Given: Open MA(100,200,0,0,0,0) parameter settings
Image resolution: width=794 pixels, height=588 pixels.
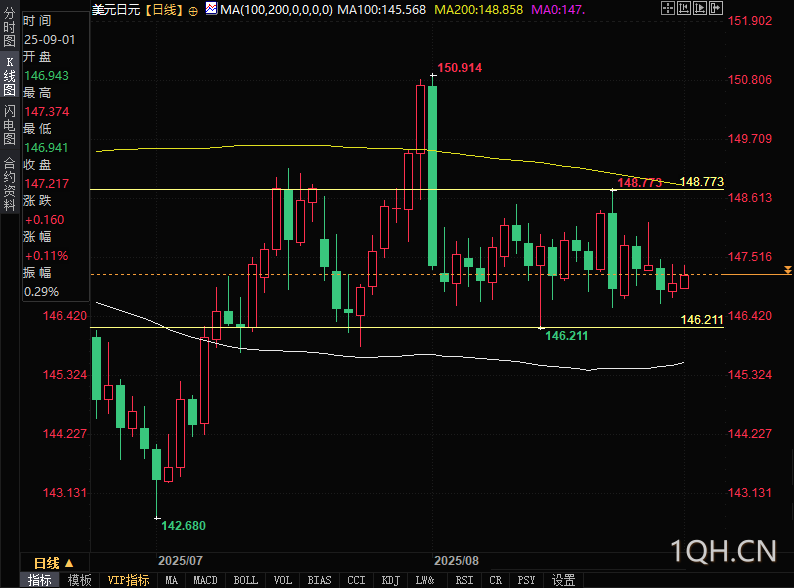Looking at the screenshot, I should [x=276, y=9].
